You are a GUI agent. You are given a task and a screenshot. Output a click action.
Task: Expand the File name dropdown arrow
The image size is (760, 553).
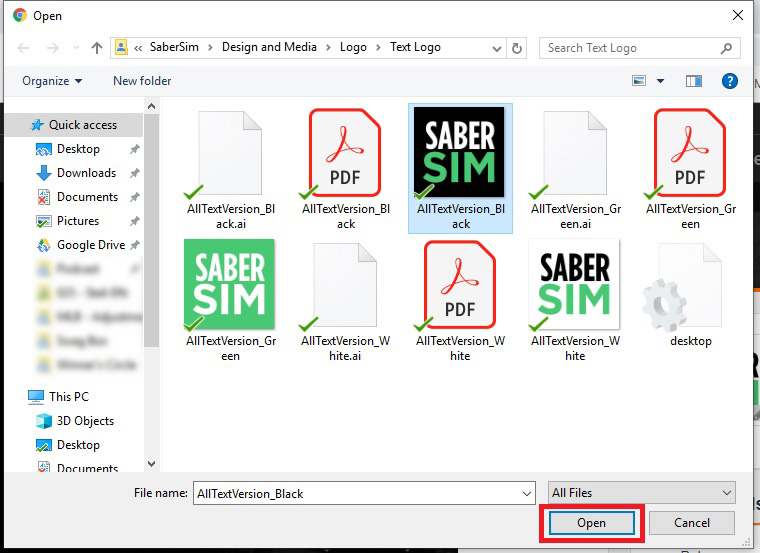527,494
